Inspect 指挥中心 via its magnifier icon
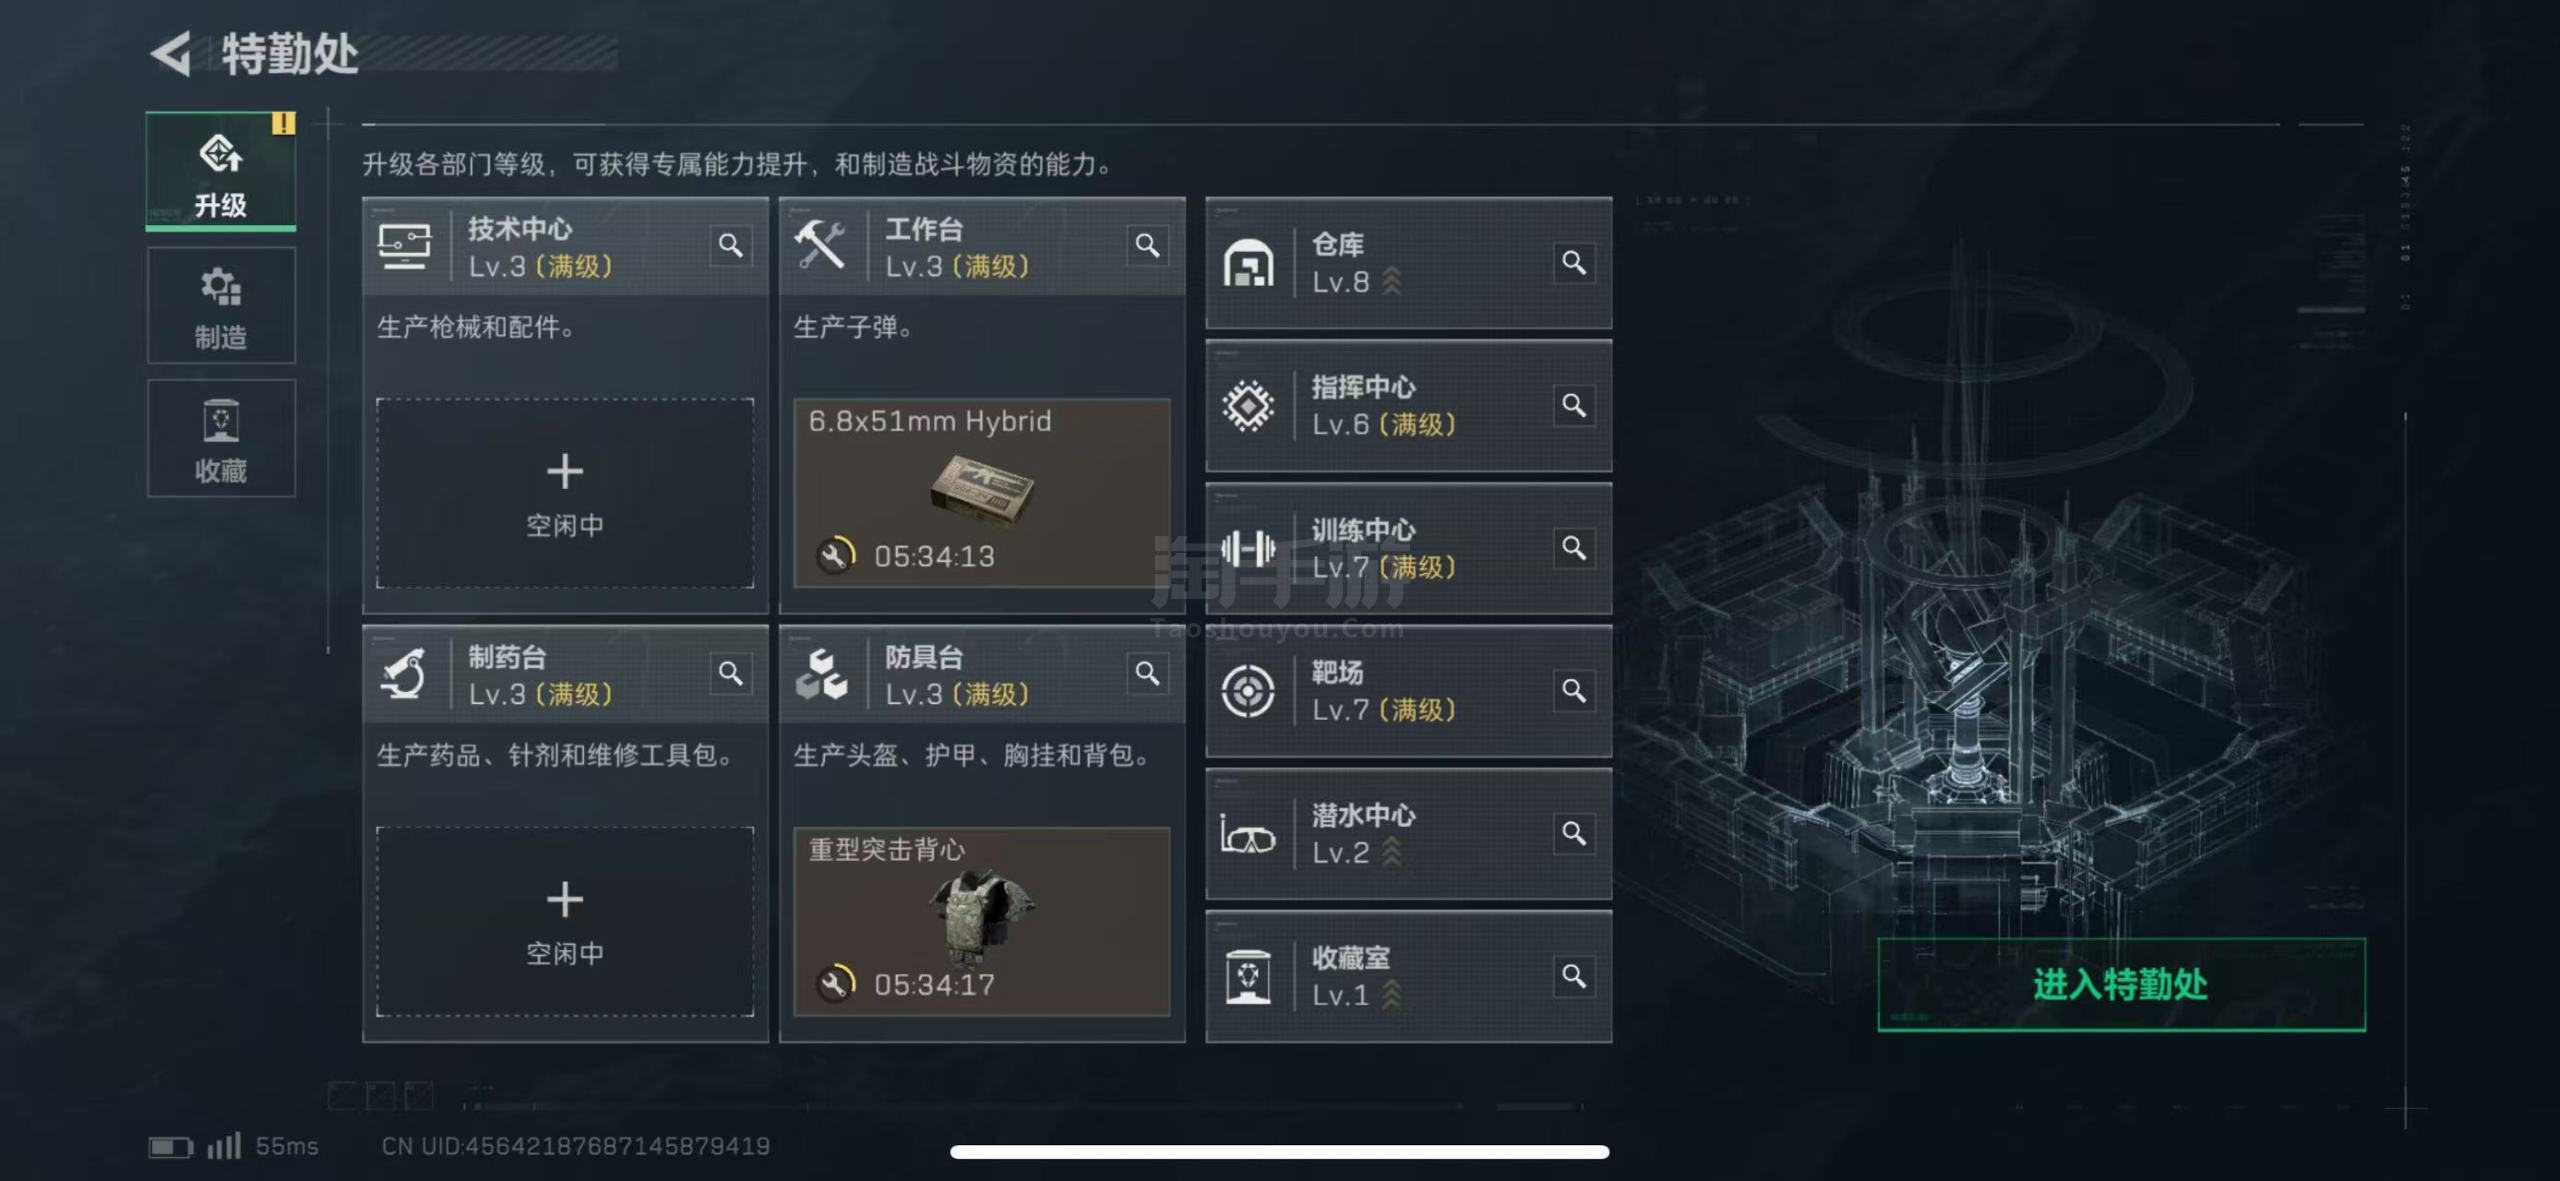 tap(1574, 405)
